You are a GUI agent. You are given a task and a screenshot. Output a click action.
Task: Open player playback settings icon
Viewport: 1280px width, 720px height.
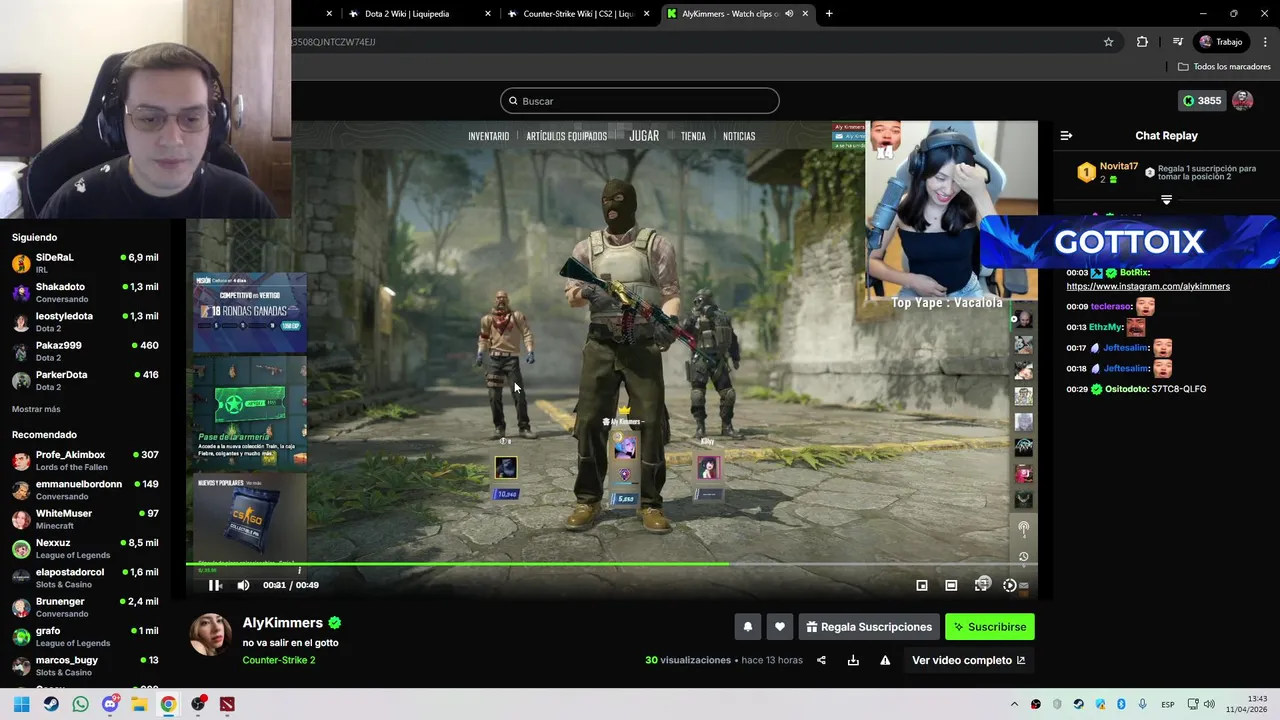[x=1009, y=585]
